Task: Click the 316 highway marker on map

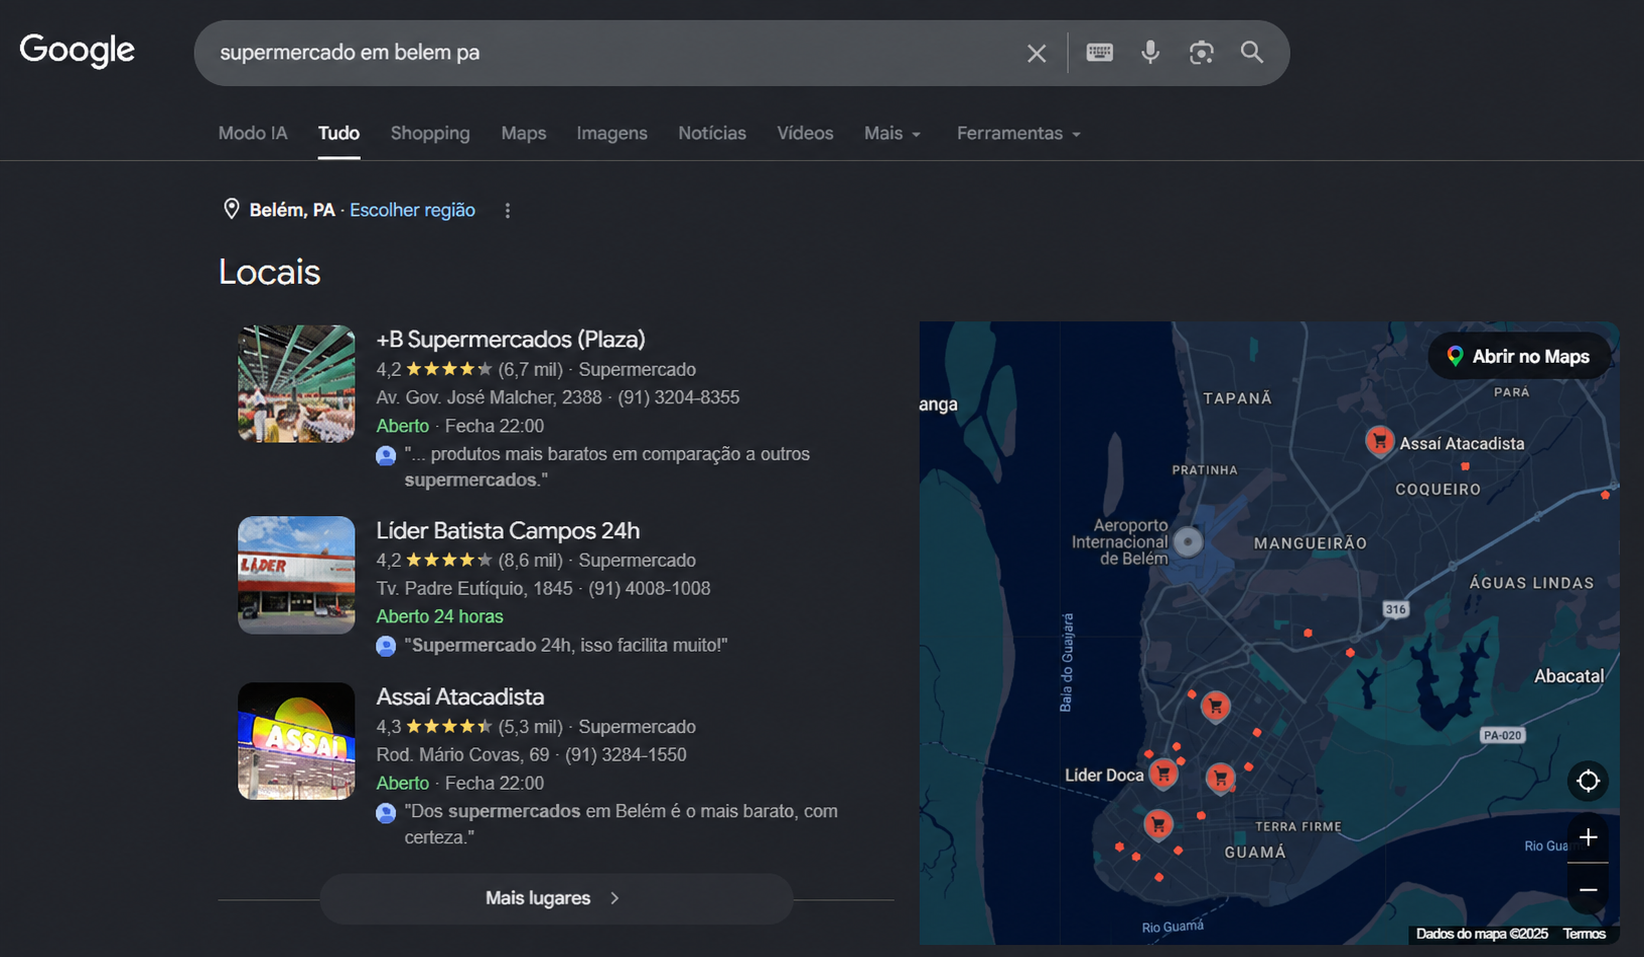Action: coord(1395,609)
